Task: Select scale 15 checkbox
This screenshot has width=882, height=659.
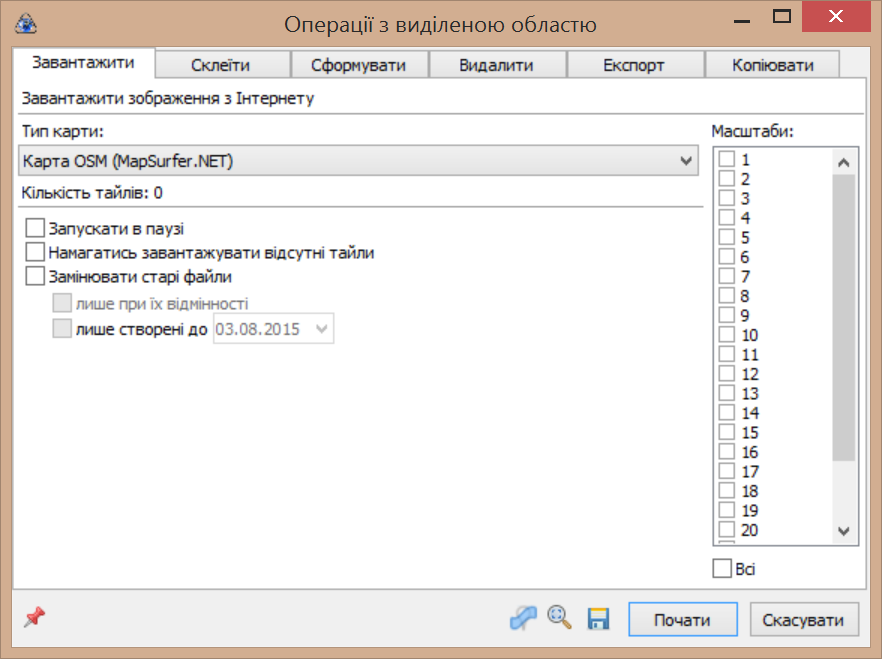Action: [x=727, y=433]
